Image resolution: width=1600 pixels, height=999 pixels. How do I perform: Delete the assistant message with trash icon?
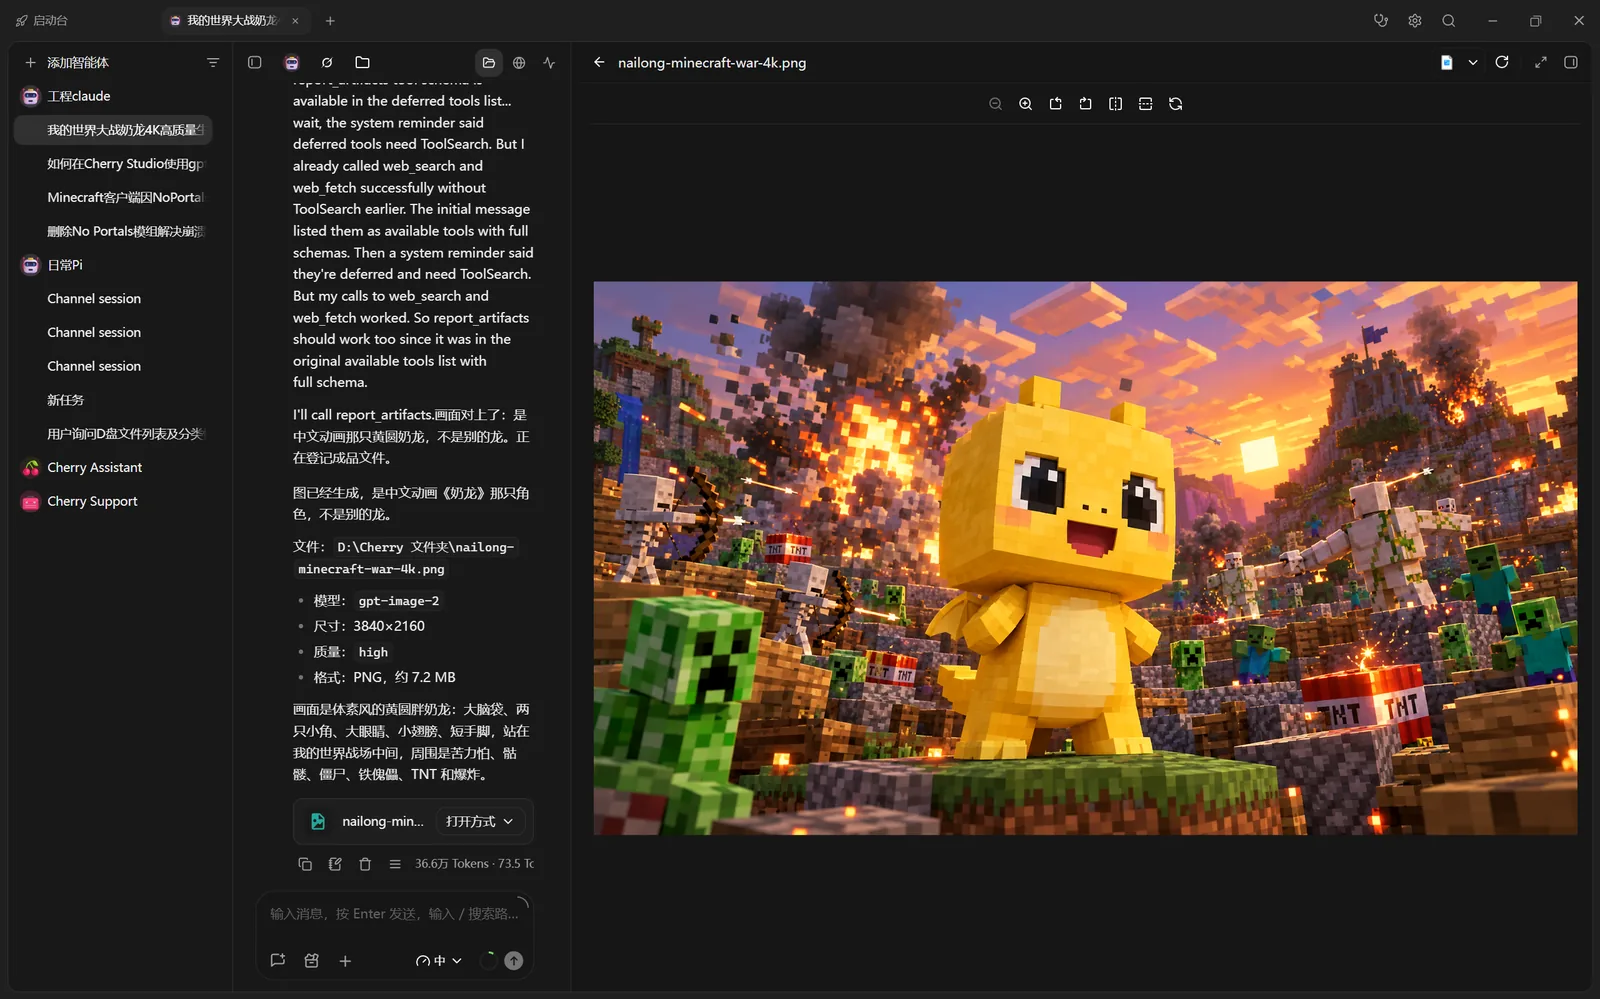[365, 864]
